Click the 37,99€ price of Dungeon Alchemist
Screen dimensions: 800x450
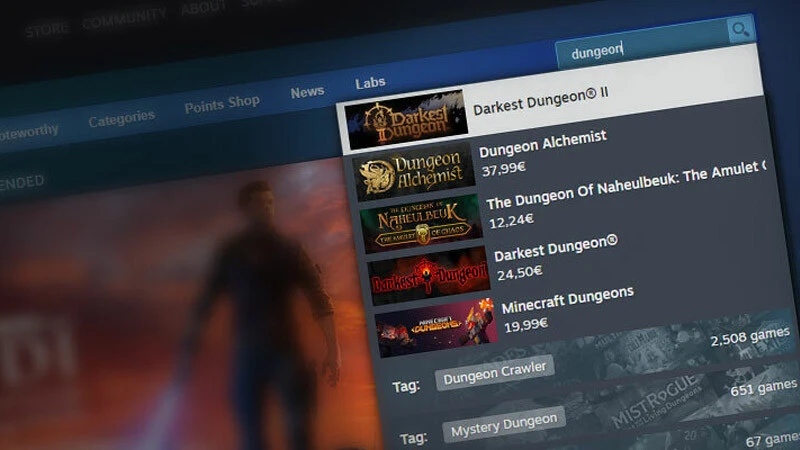point(504,168)
